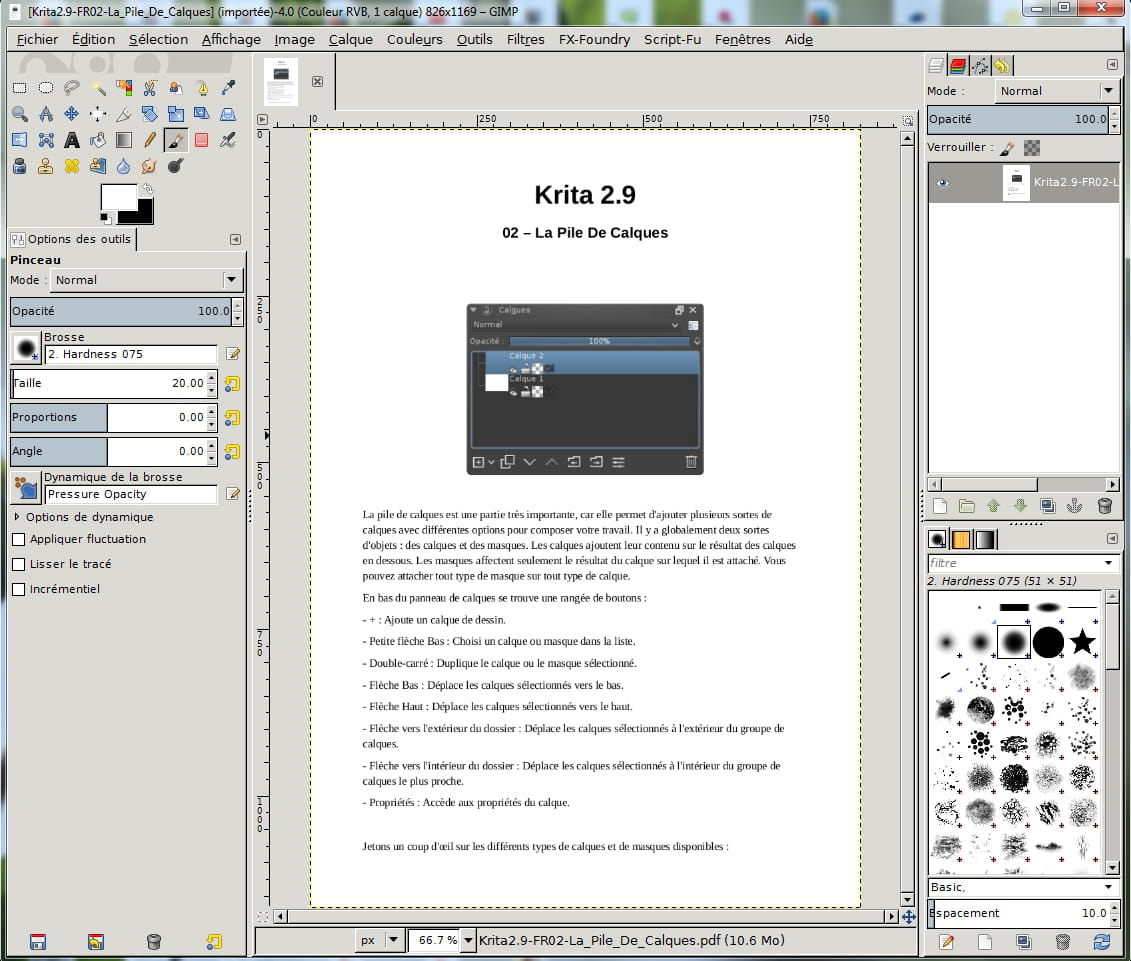Image resolution: width=1131 pixels, height=961 pixels.
Task: Toggle link beside the Angle slider
Action: [x=232, y=452]
